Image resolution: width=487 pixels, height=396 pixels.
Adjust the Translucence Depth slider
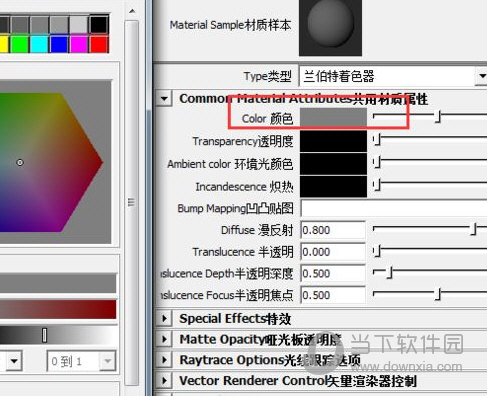(x=390, y=272)
